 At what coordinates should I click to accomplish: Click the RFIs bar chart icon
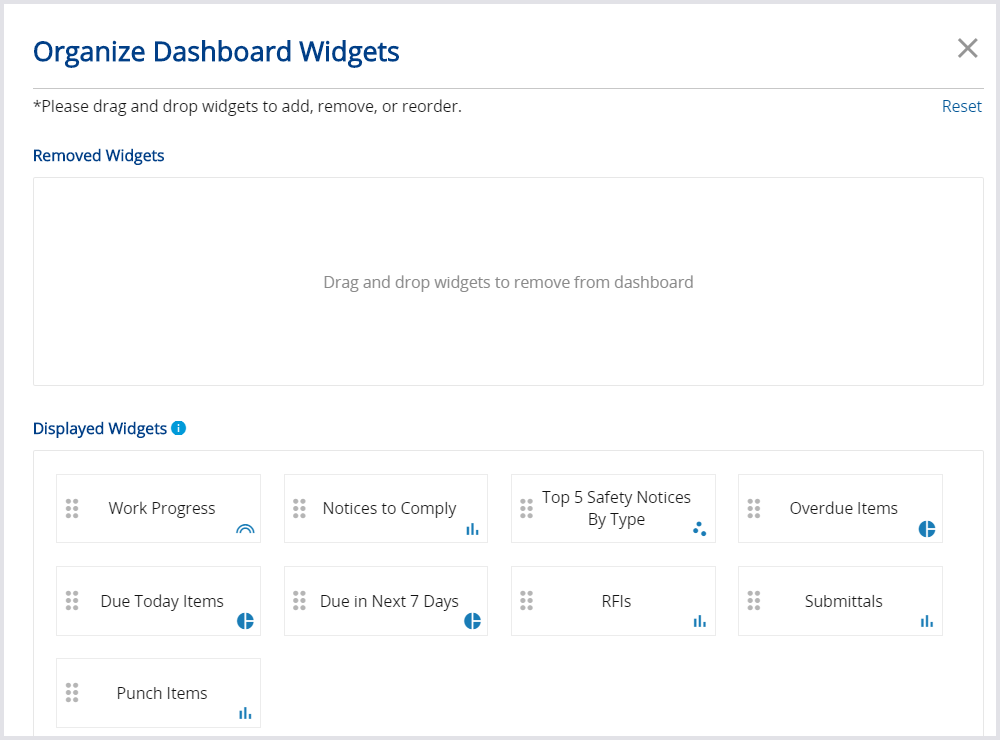pyautogui.click(x=699, y=621)
